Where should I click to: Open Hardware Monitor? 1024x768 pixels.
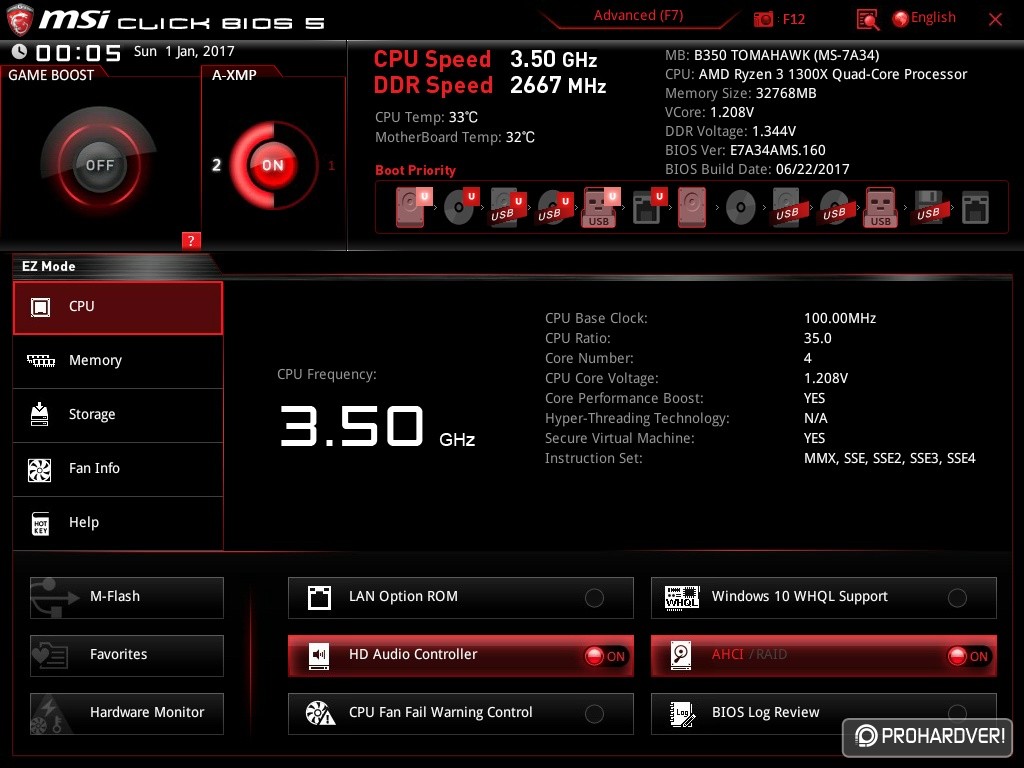click(127, 714)
